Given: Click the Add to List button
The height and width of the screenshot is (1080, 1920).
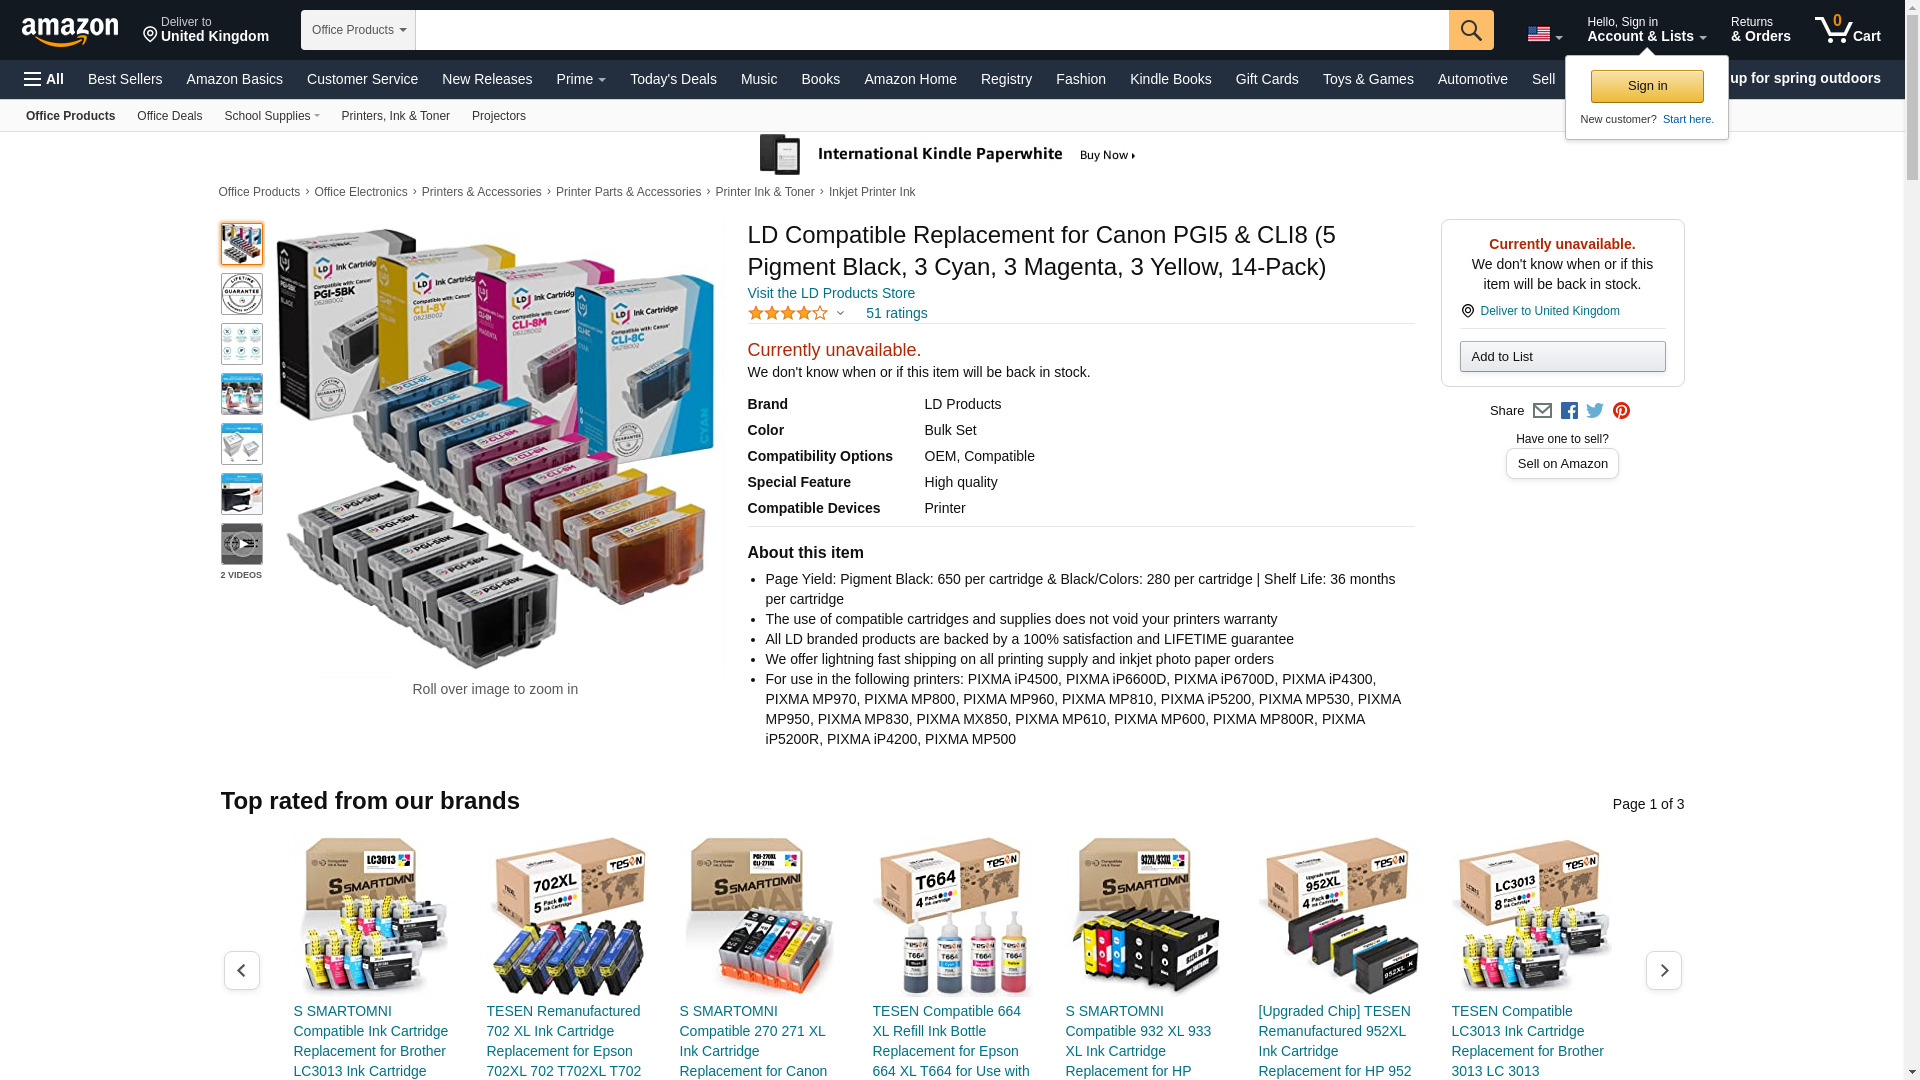Looking at the screenshot, I should 1562,357.
